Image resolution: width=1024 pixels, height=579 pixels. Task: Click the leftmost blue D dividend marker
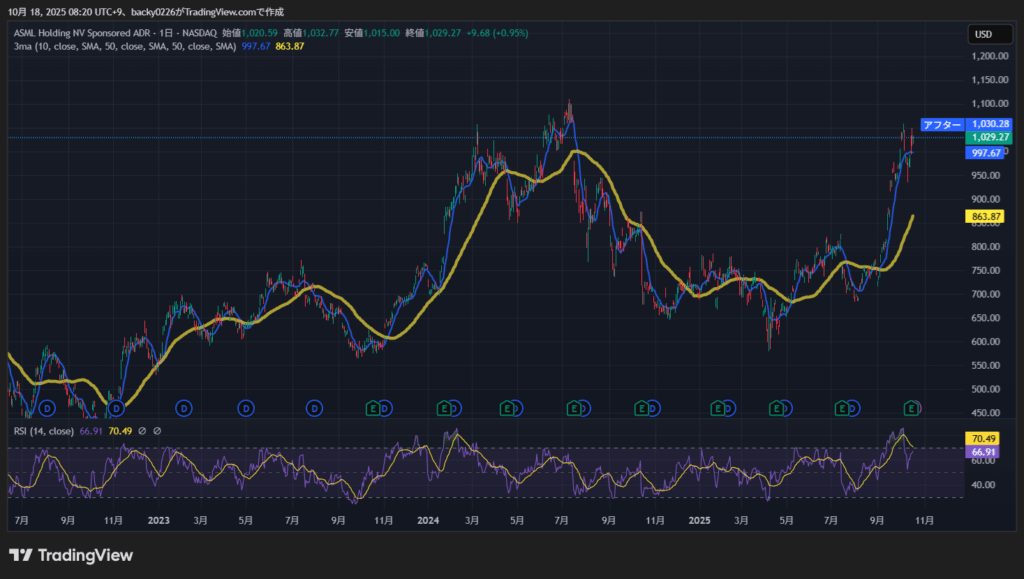click(x=47, y=408)
